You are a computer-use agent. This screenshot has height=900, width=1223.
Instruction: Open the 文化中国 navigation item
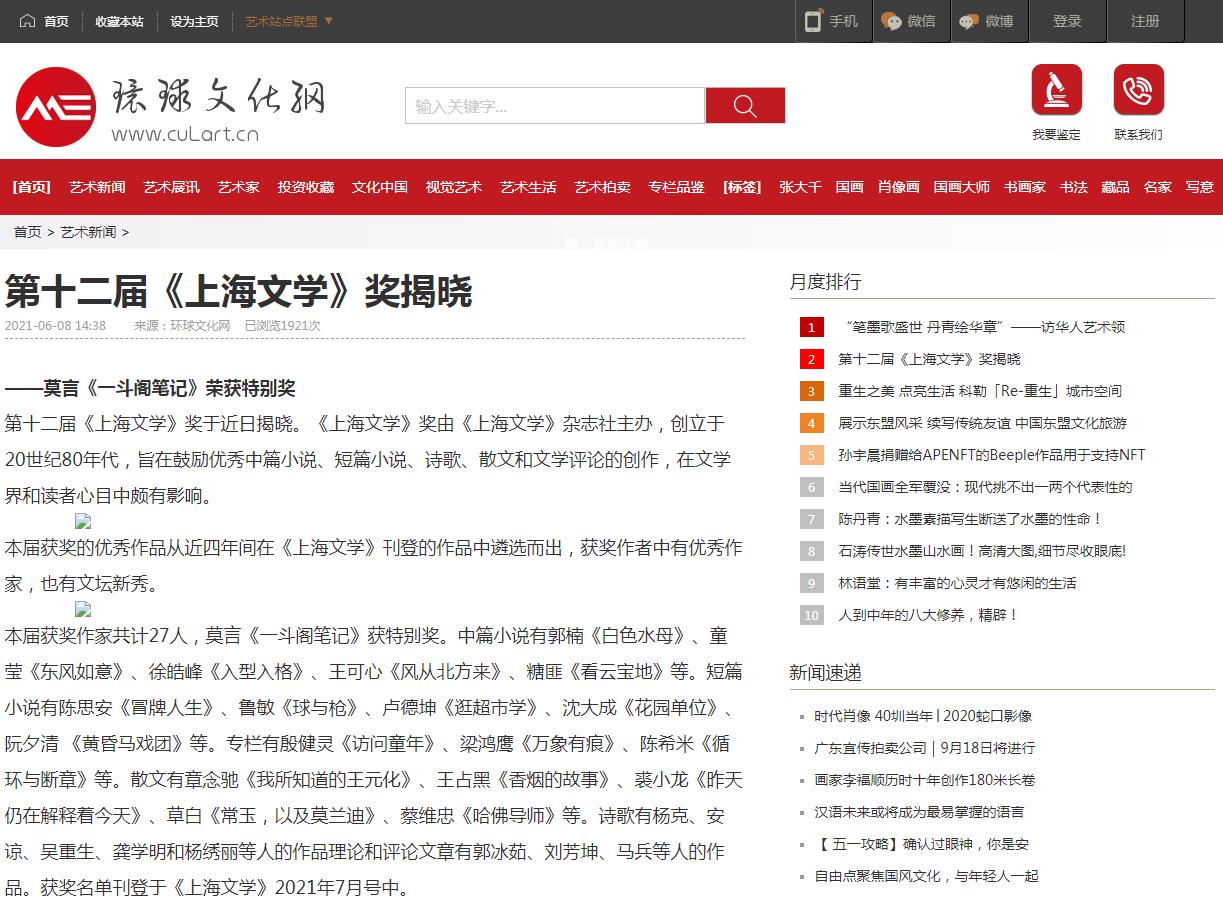379,187
